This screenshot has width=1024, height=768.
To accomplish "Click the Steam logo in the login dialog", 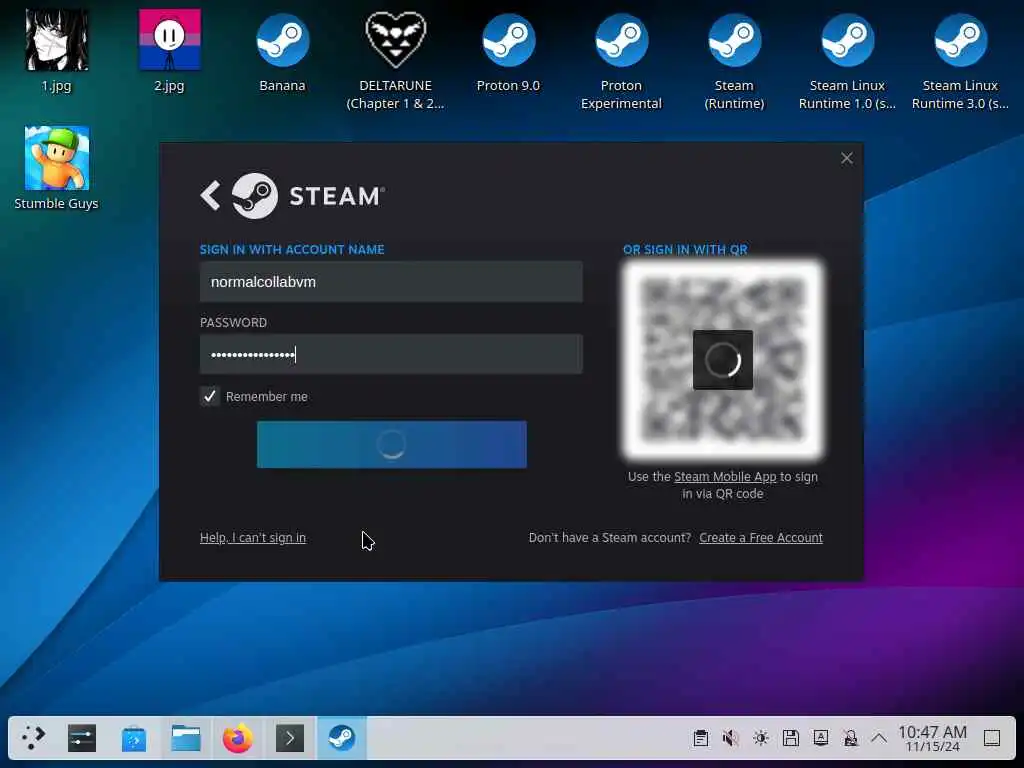I will (255, 195).
